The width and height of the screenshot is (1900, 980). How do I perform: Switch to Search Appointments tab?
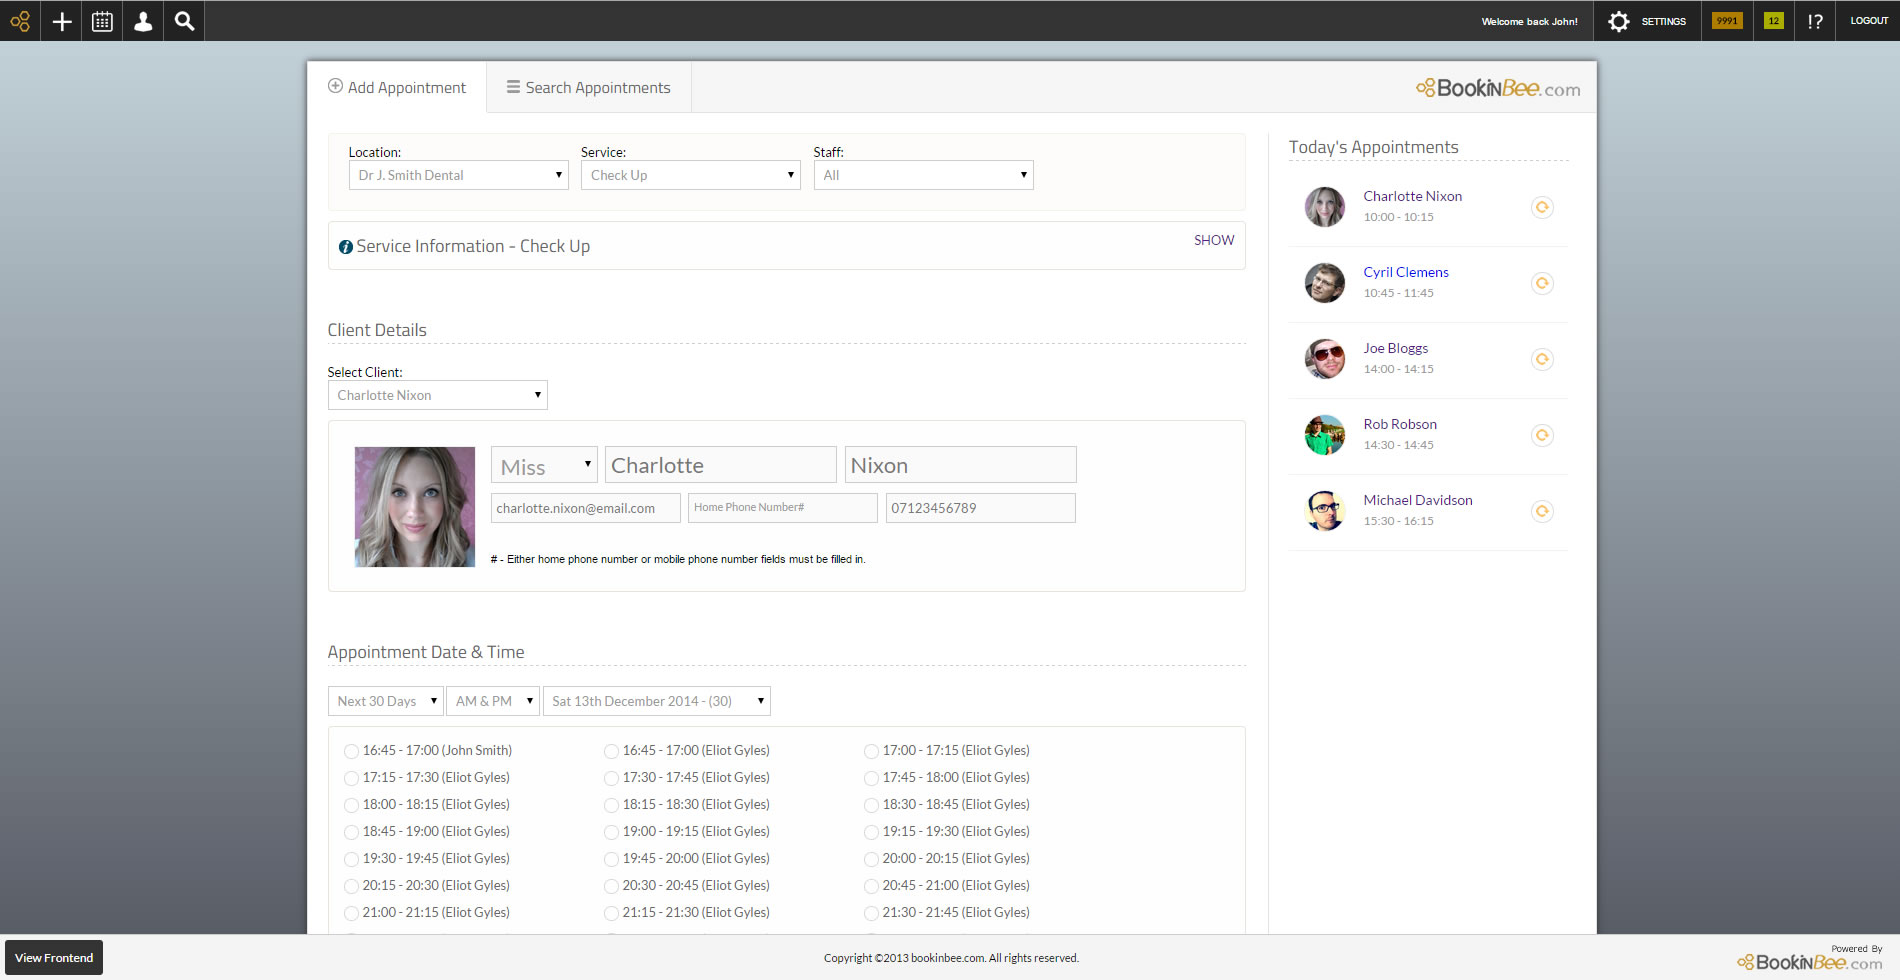[x=588, y=88]
